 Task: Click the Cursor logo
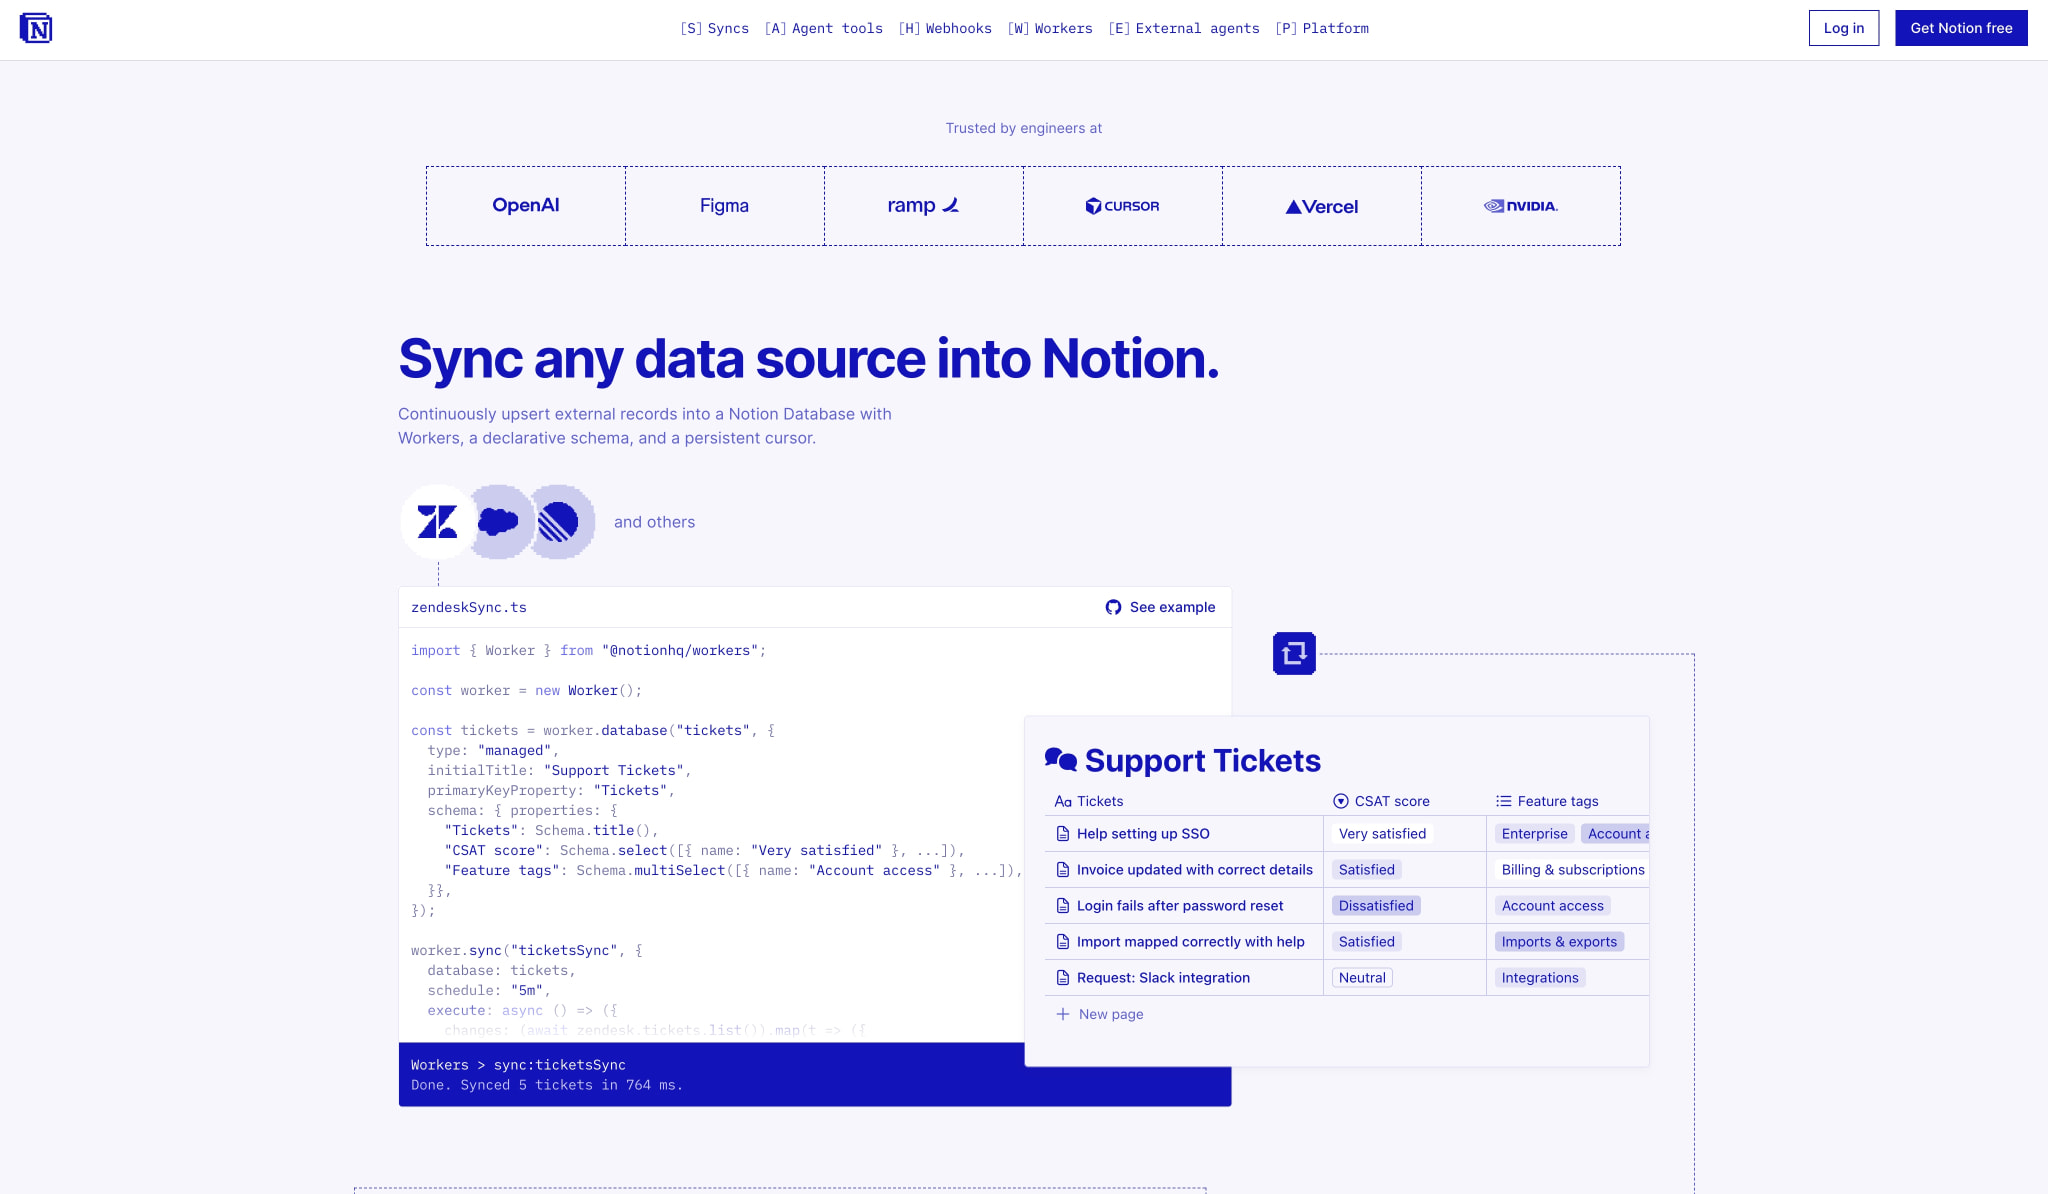pyautogui.click(x=1122, y=206)
